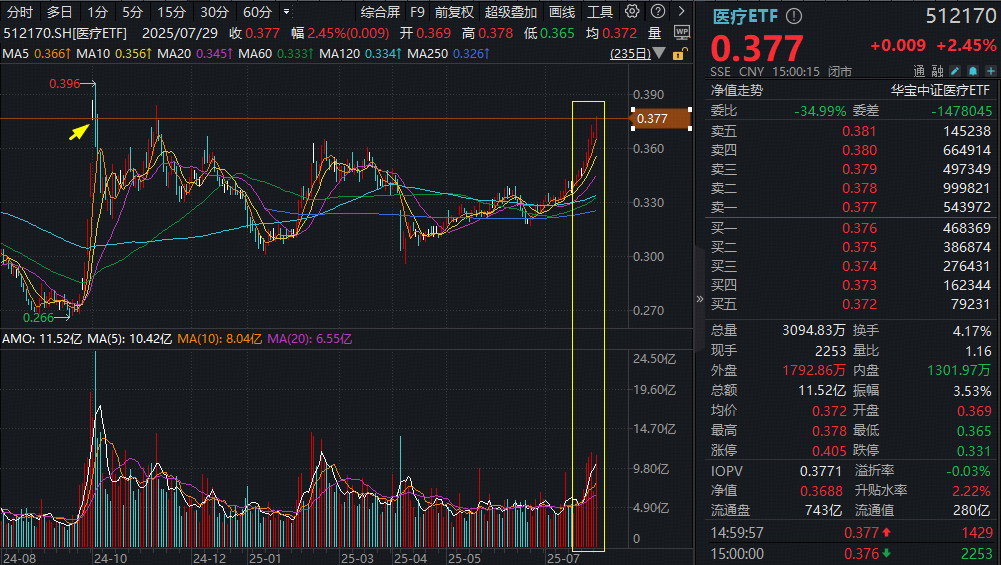Image resolution: width=1001 pixels, height=565 pixels.
Task: Select the orange 0.377 price line label
Action: point(660,119)
